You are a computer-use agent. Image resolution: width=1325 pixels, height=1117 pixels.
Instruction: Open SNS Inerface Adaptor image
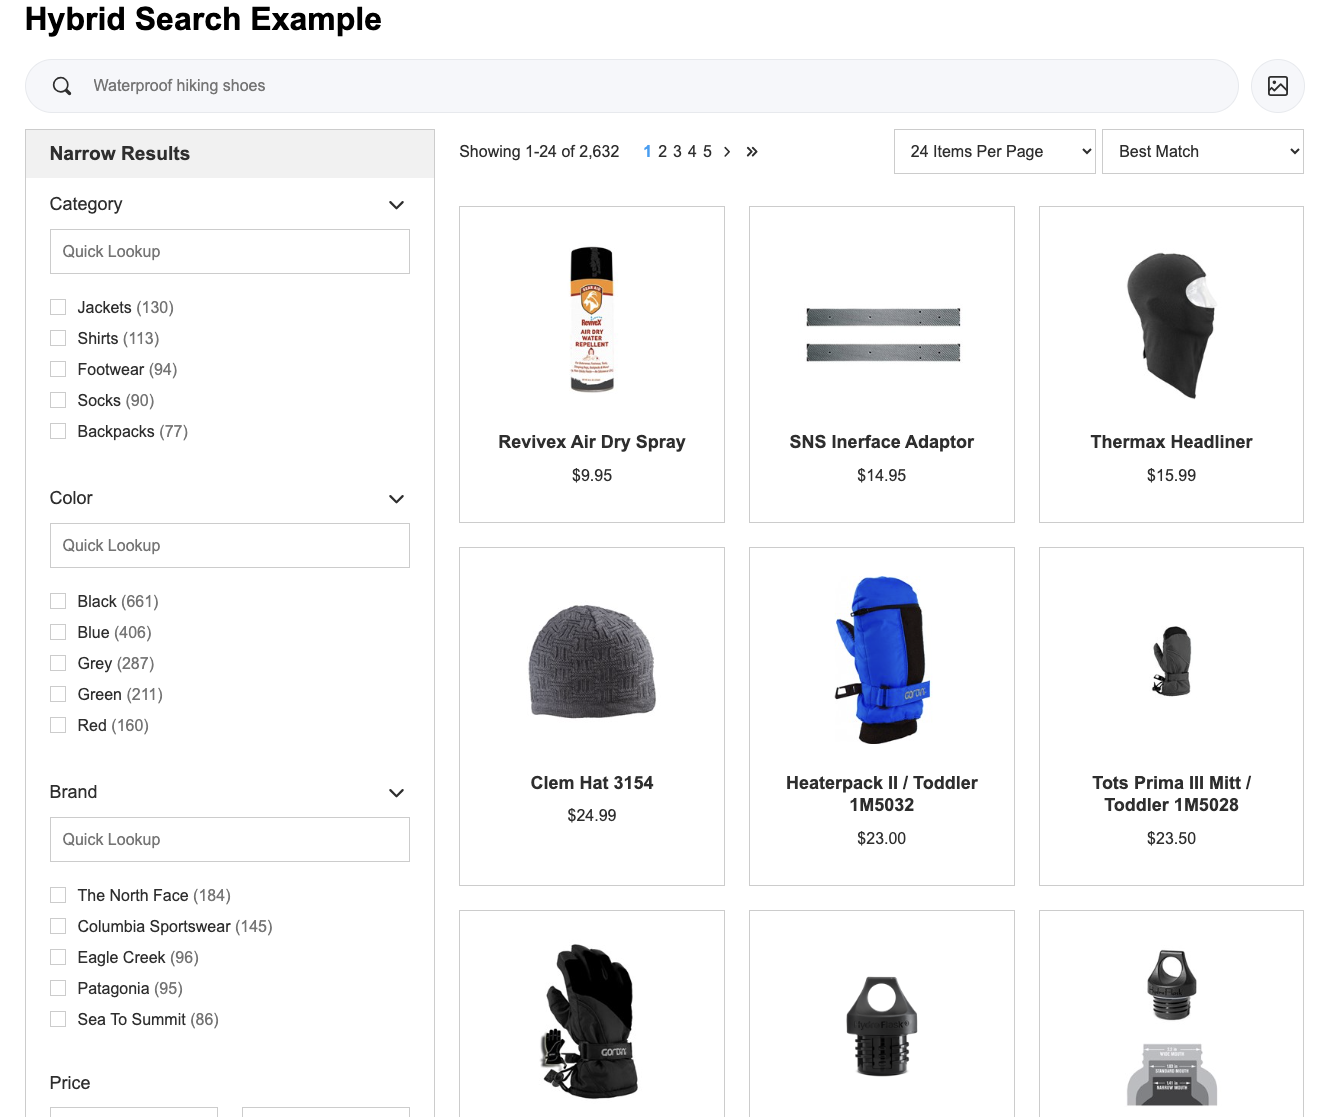pyautogui.click(x=883, y=335)
